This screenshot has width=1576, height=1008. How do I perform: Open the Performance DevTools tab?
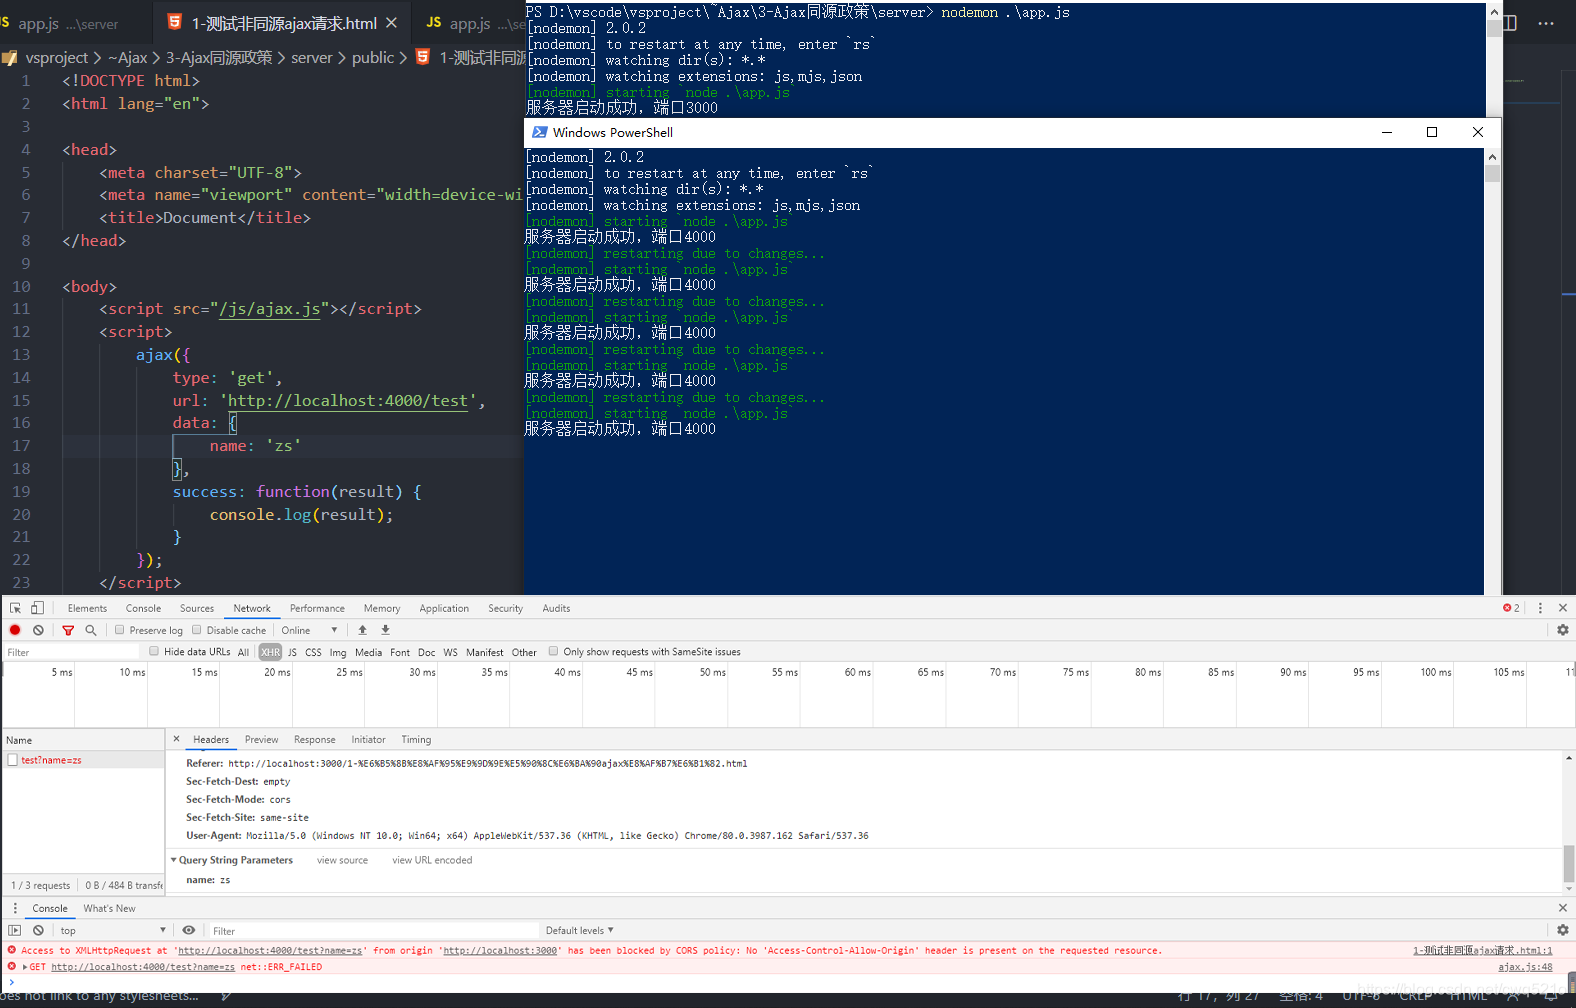(317, 608)
